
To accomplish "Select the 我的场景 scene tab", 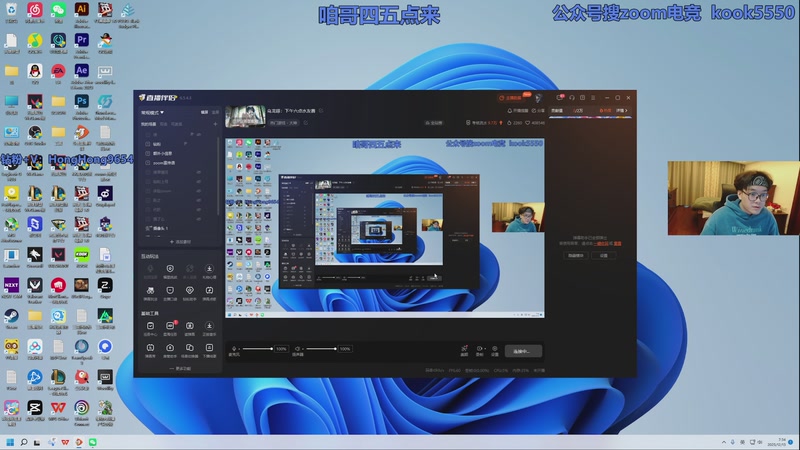I will click(148, 124).
